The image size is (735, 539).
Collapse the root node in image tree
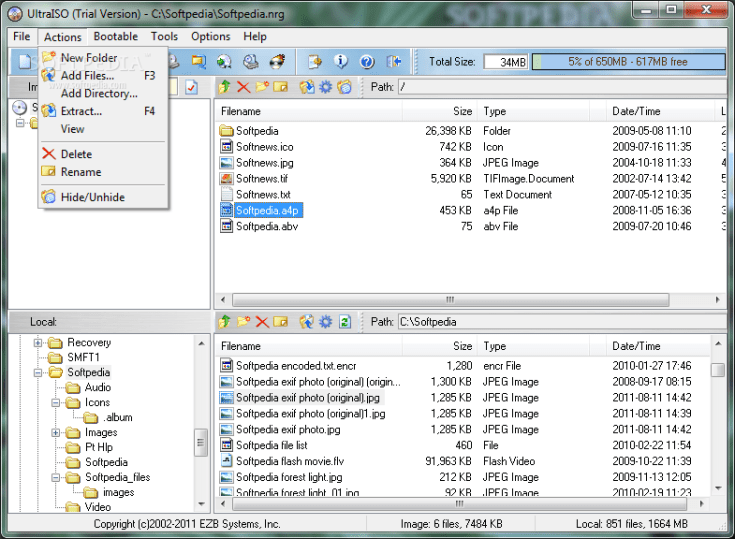pyautogui.click(x=20, y=123)
